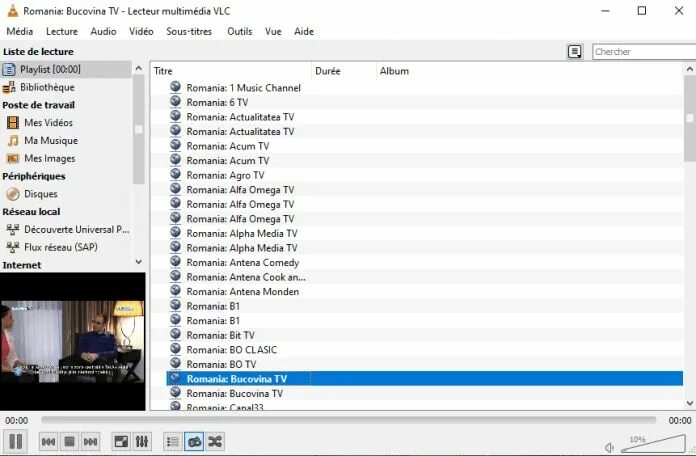
Task: Click the globe icon beside Romania: BO CLASIC
Action: 175,349
